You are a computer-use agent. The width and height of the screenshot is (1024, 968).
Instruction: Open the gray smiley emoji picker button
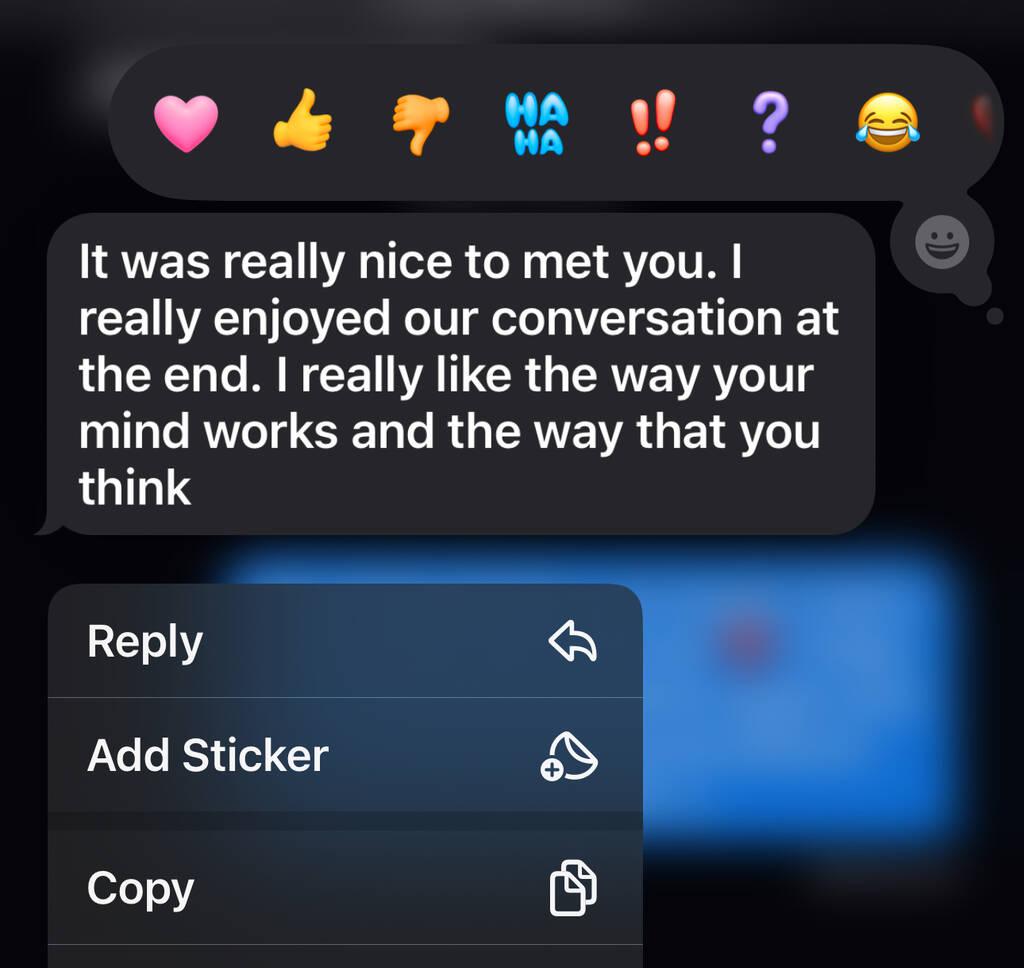(x=942, y=242)
